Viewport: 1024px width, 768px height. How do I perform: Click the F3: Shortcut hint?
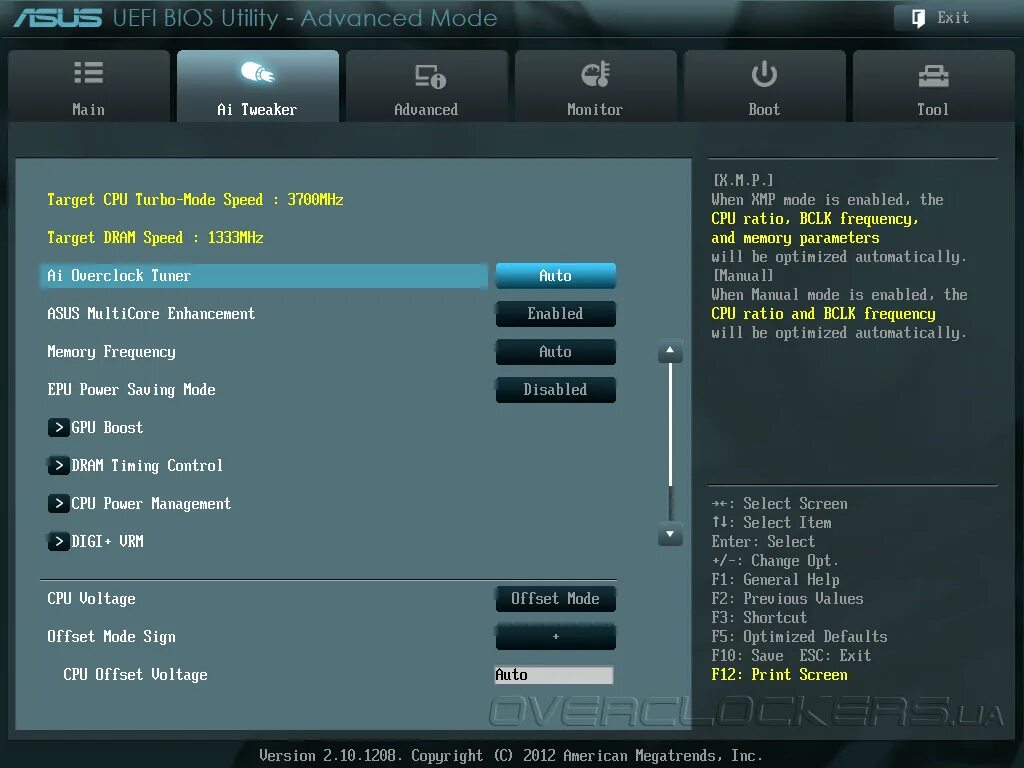click(759, 618)
